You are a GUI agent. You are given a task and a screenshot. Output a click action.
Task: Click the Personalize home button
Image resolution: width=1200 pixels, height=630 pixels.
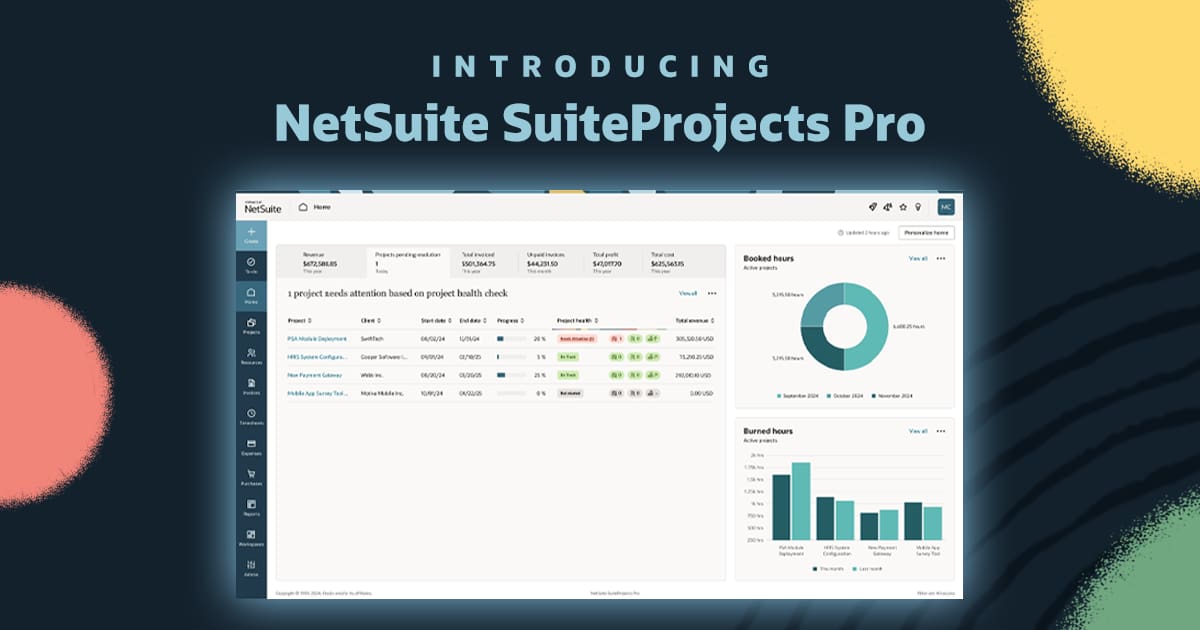(926, 233)
